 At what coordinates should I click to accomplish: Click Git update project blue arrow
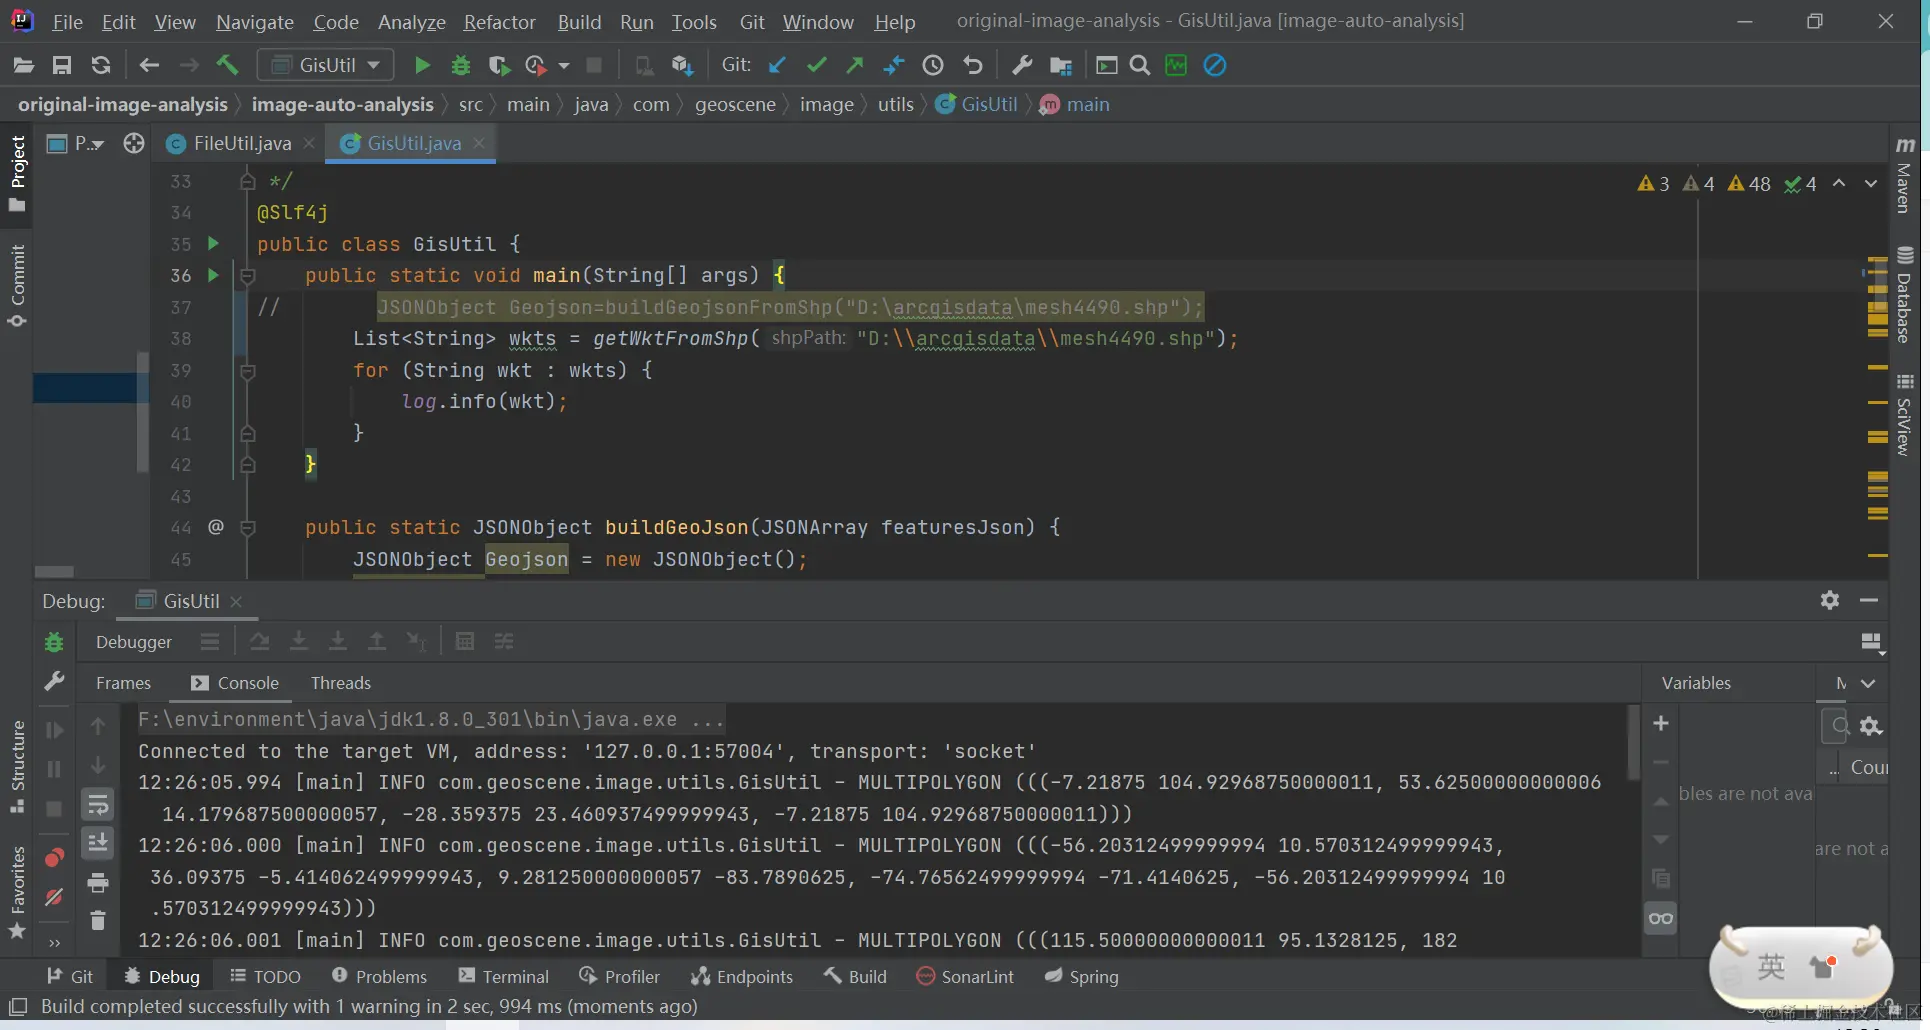[x=777, y=66]
